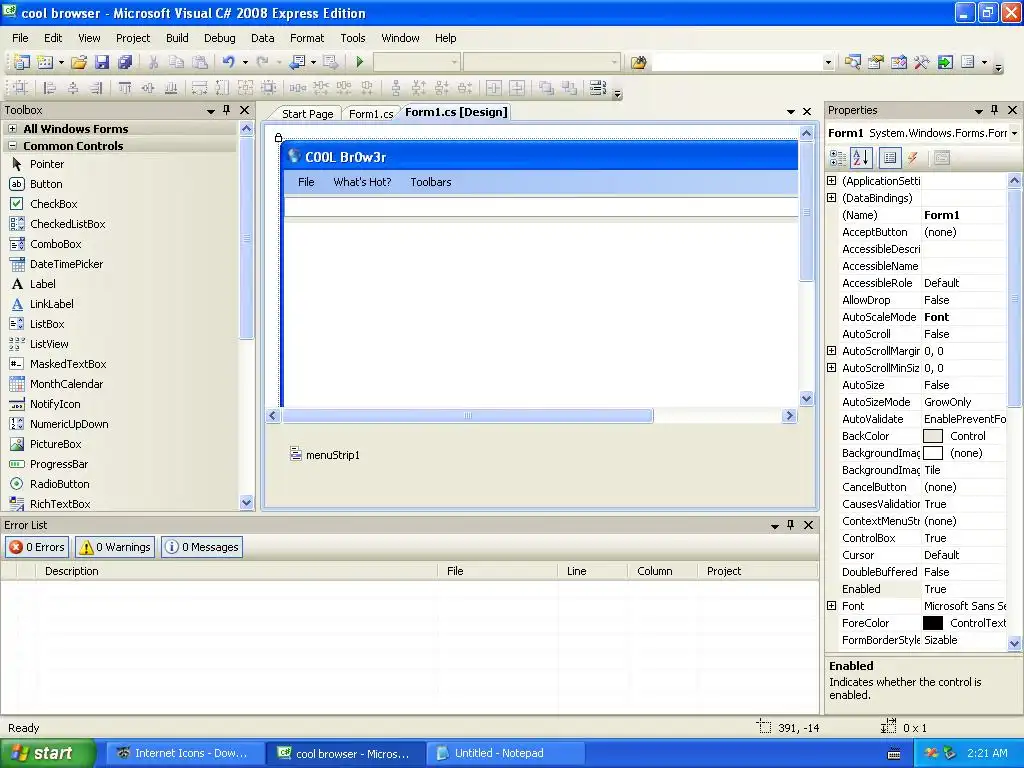Image resolution: width=1024 pixels, height=768 pixels.
Task: Click the Windows start button
Action: (47, 753)
